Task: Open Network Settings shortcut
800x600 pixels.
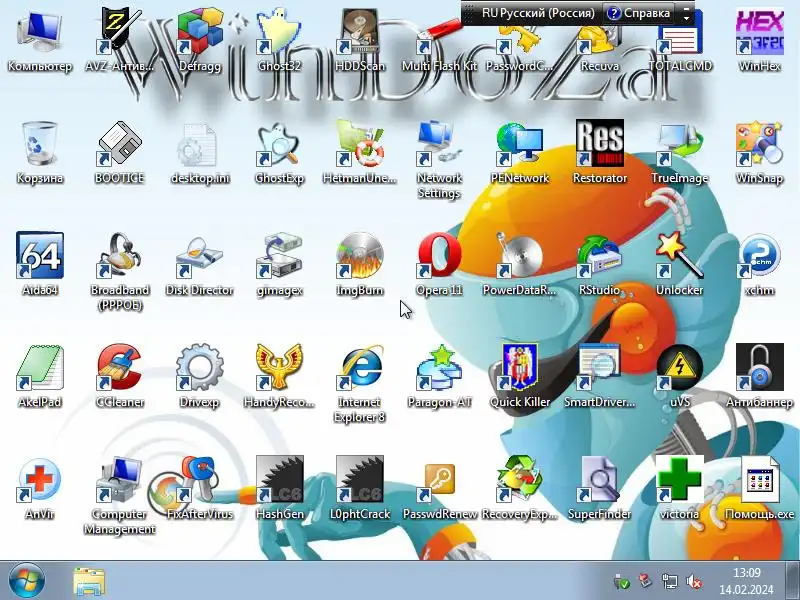Action: 439,160
